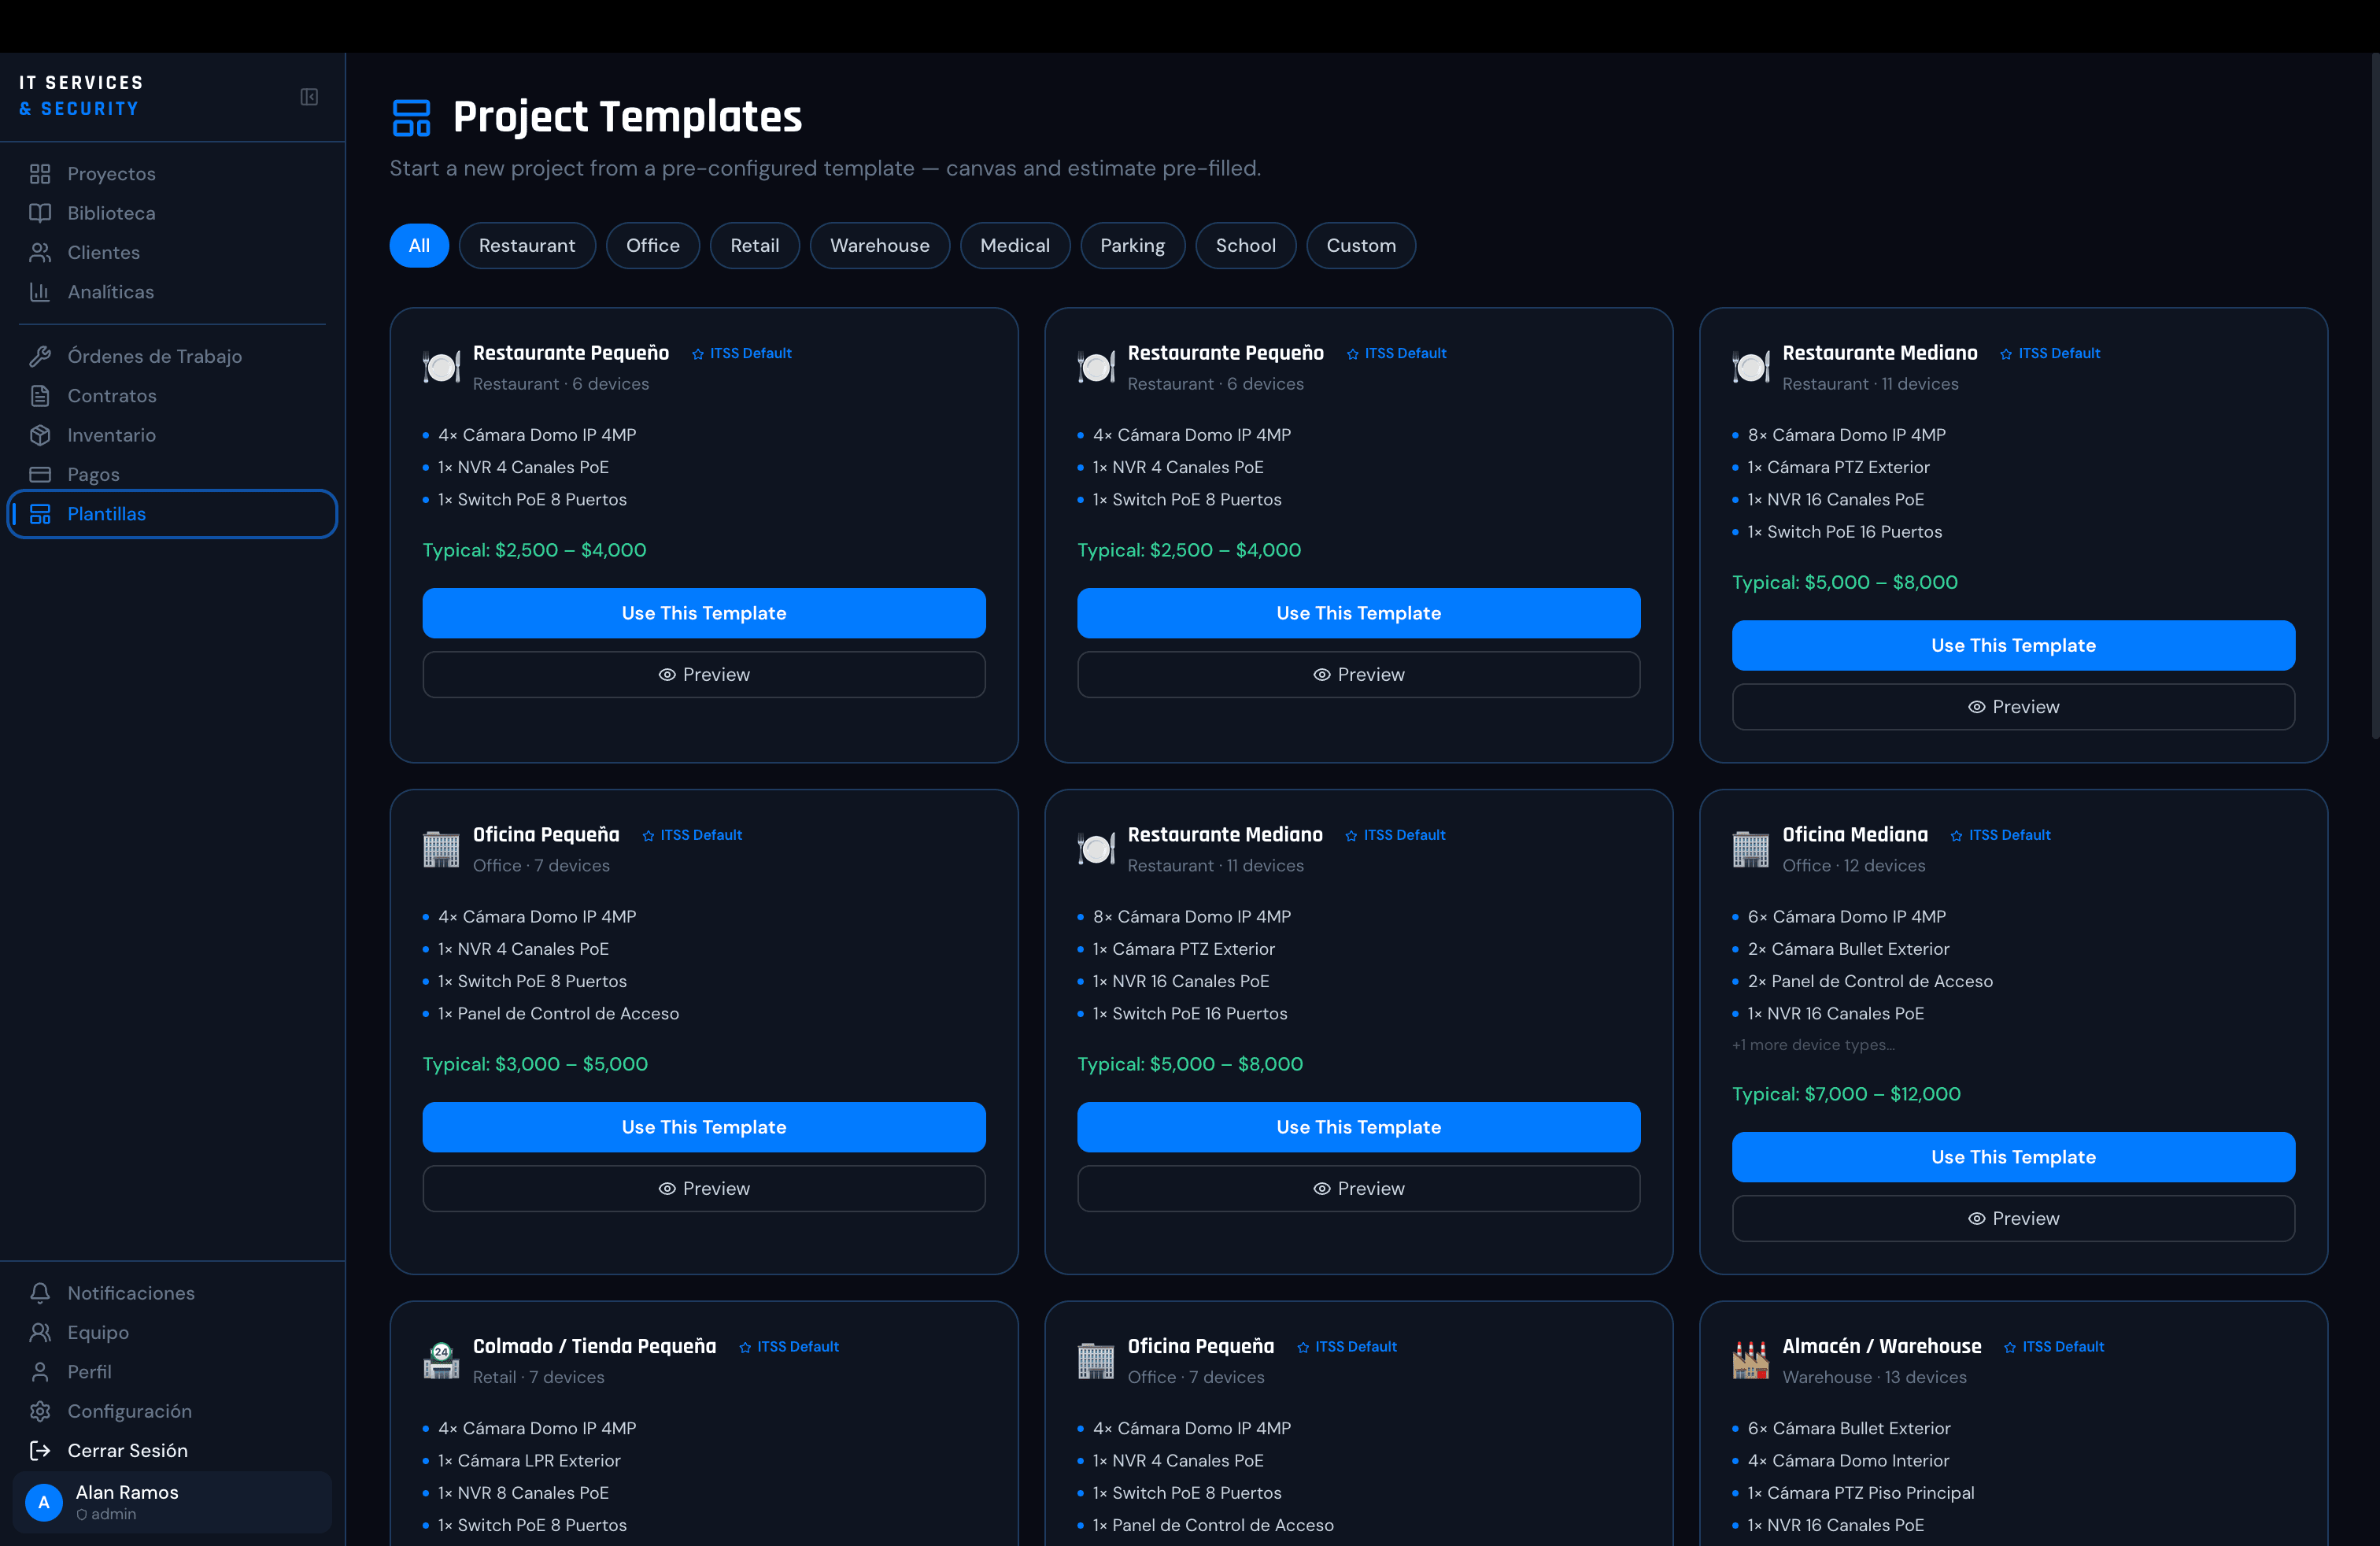
Task: Switch to the Parking filter
Action: point(1133,245)
